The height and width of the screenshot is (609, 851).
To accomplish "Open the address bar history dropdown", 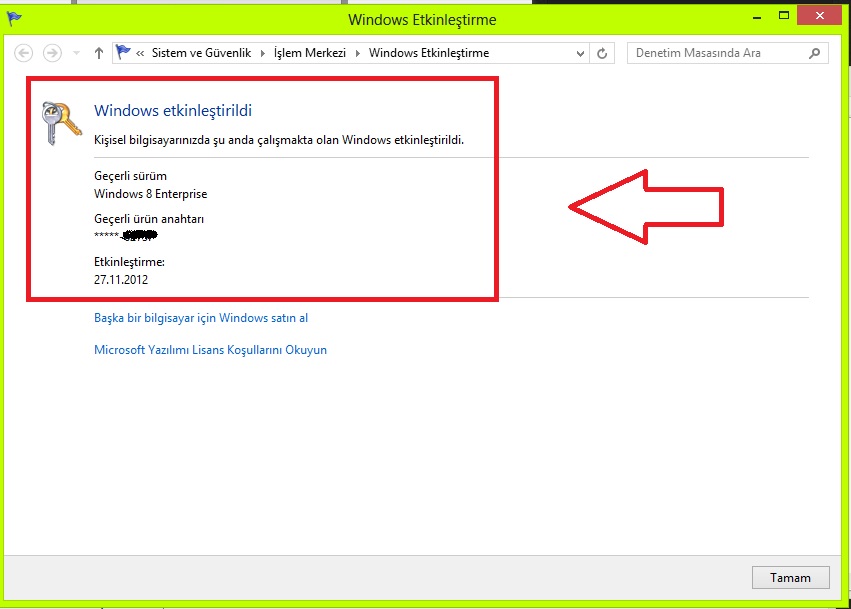I will pyautogui.click(x=580, y=53).
